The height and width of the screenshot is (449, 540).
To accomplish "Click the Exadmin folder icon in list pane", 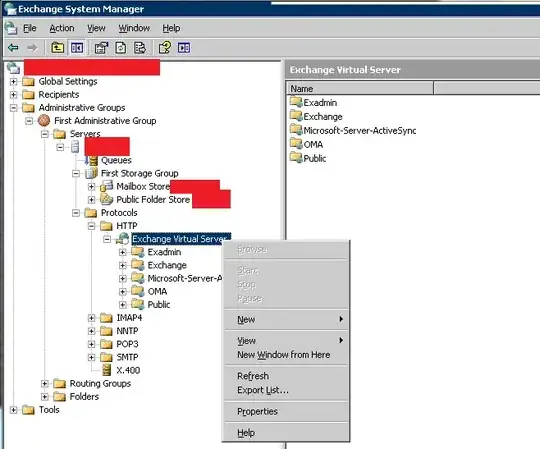I will click(x=296, y=102).
